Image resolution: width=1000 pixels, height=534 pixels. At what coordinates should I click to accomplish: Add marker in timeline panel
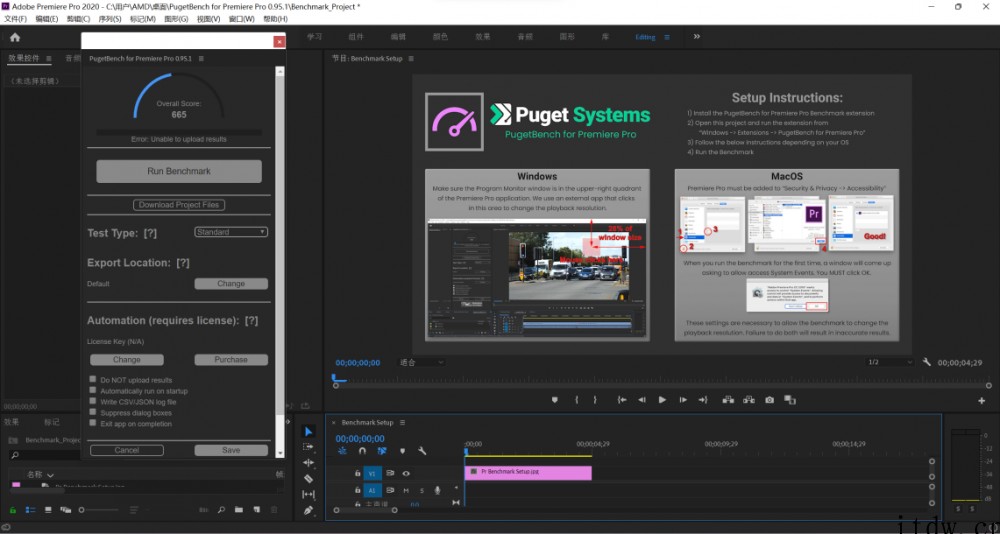402,450
